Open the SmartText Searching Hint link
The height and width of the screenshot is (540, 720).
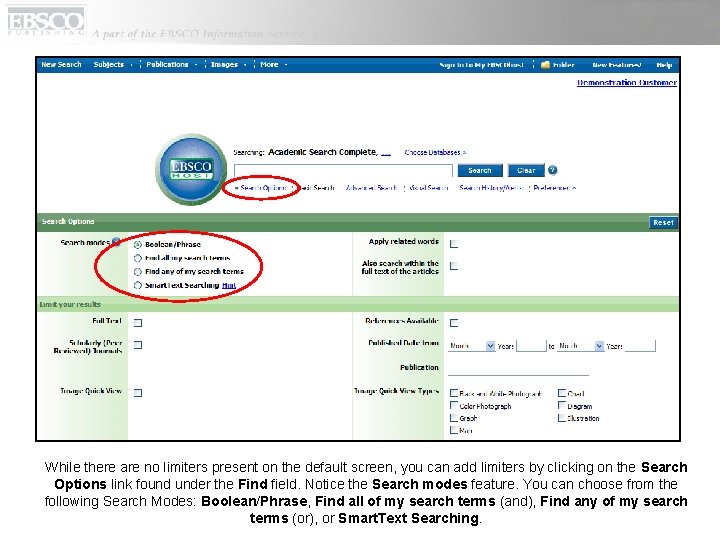229,286
